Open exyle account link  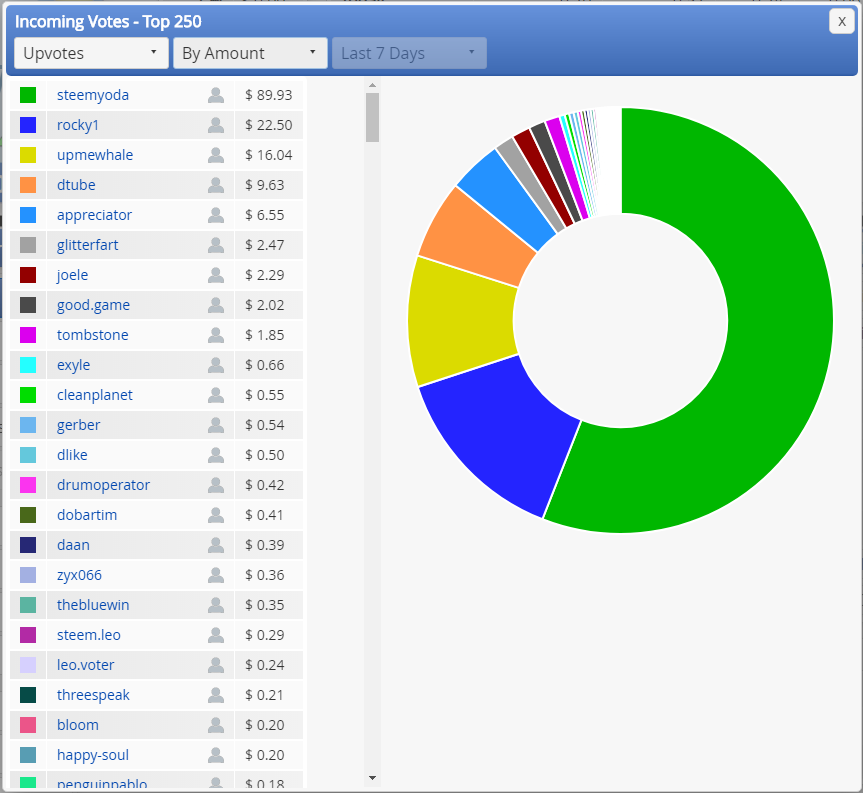(x=73, y=365)
